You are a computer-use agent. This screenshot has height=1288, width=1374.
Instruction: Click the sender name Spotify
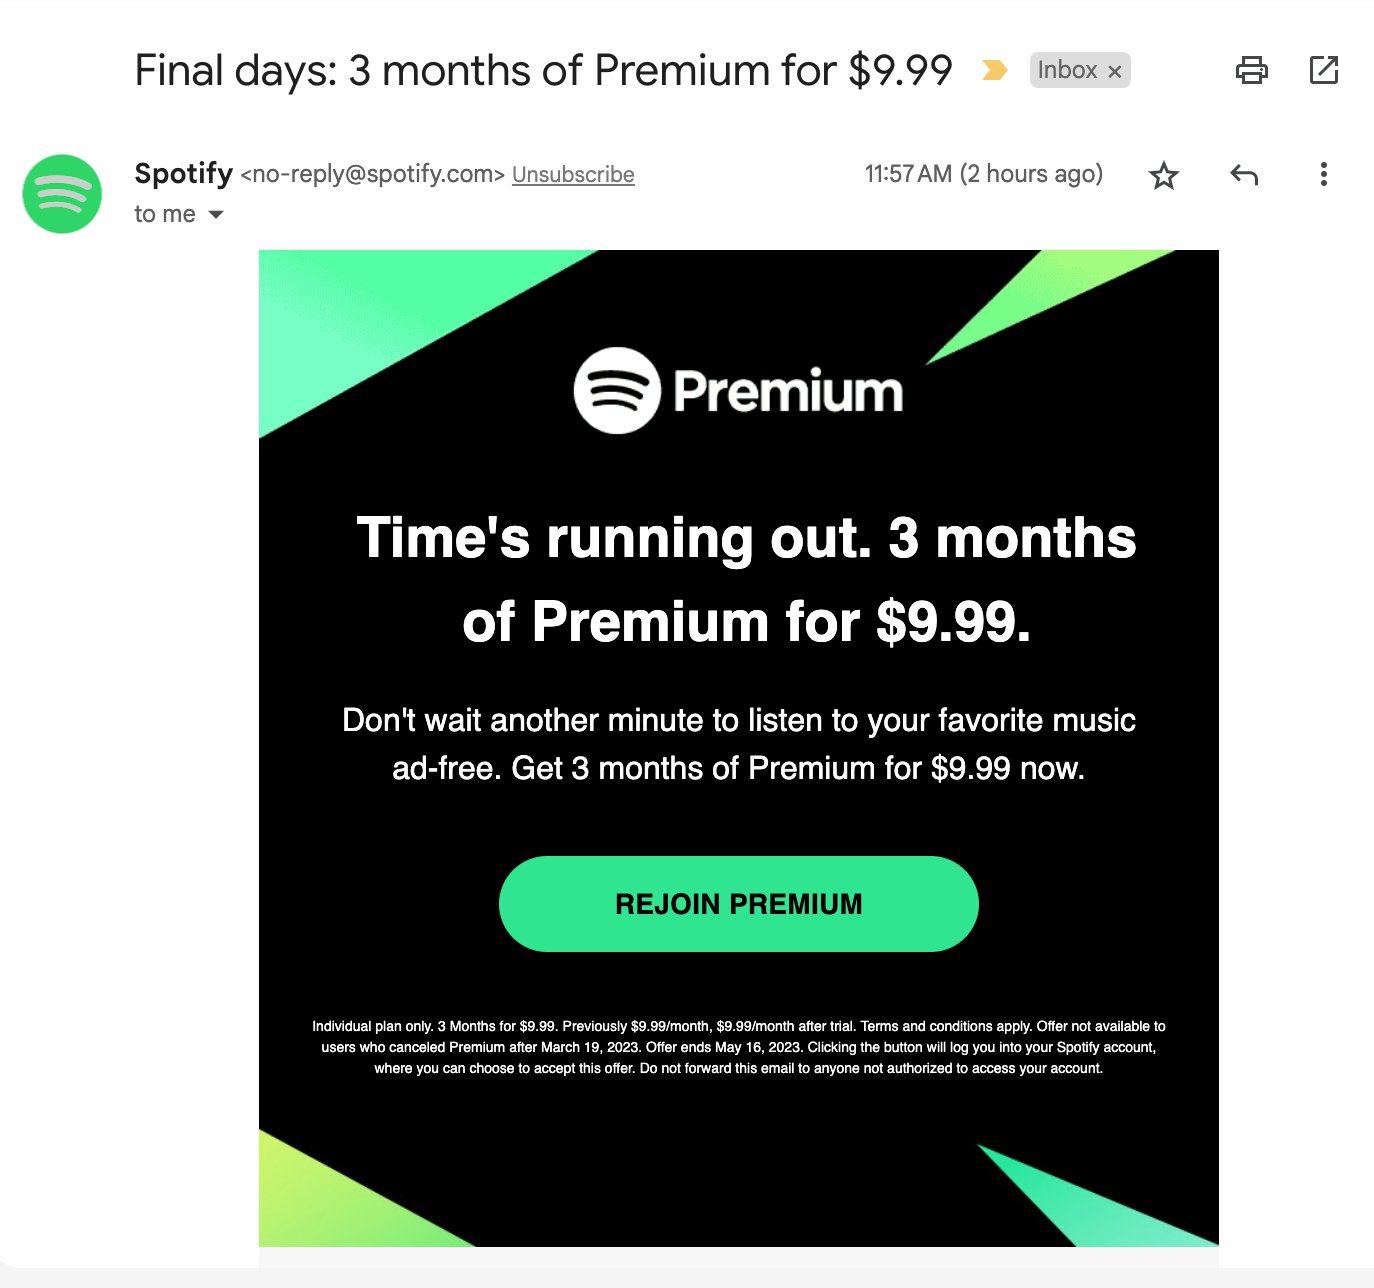(184, 173)
